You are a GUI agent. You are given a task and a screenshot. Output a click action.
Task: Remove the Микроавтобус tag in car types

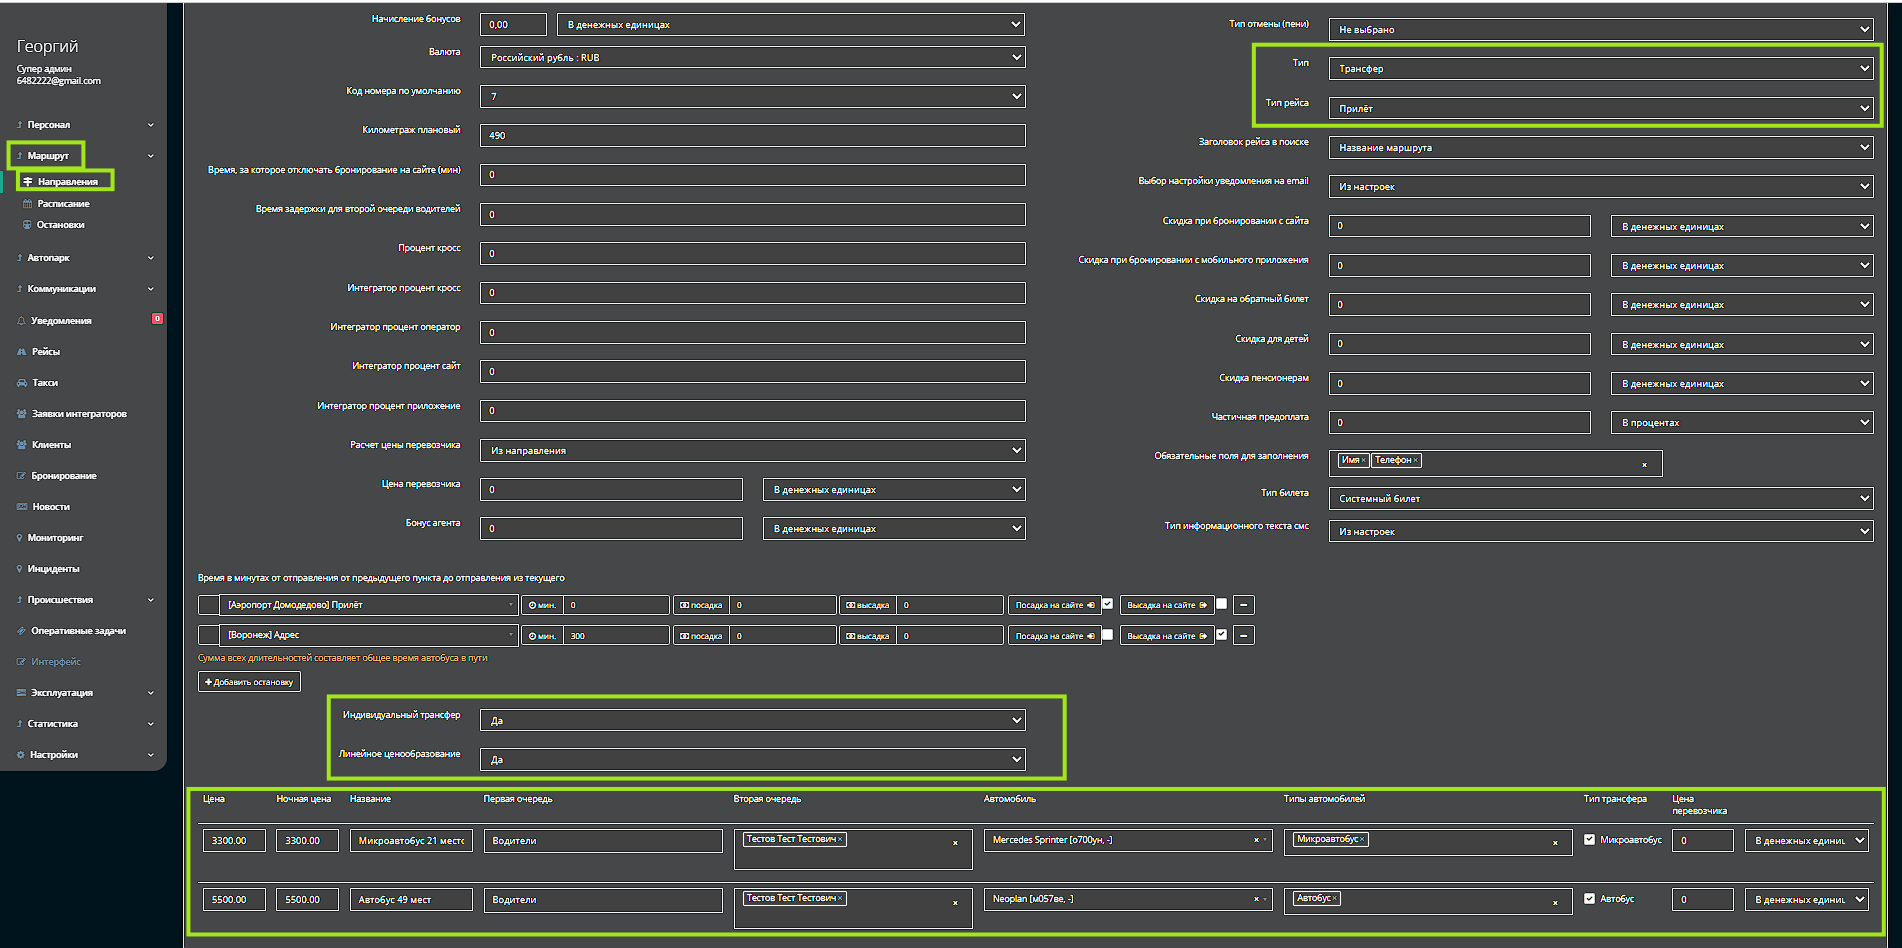point(1362,840)
